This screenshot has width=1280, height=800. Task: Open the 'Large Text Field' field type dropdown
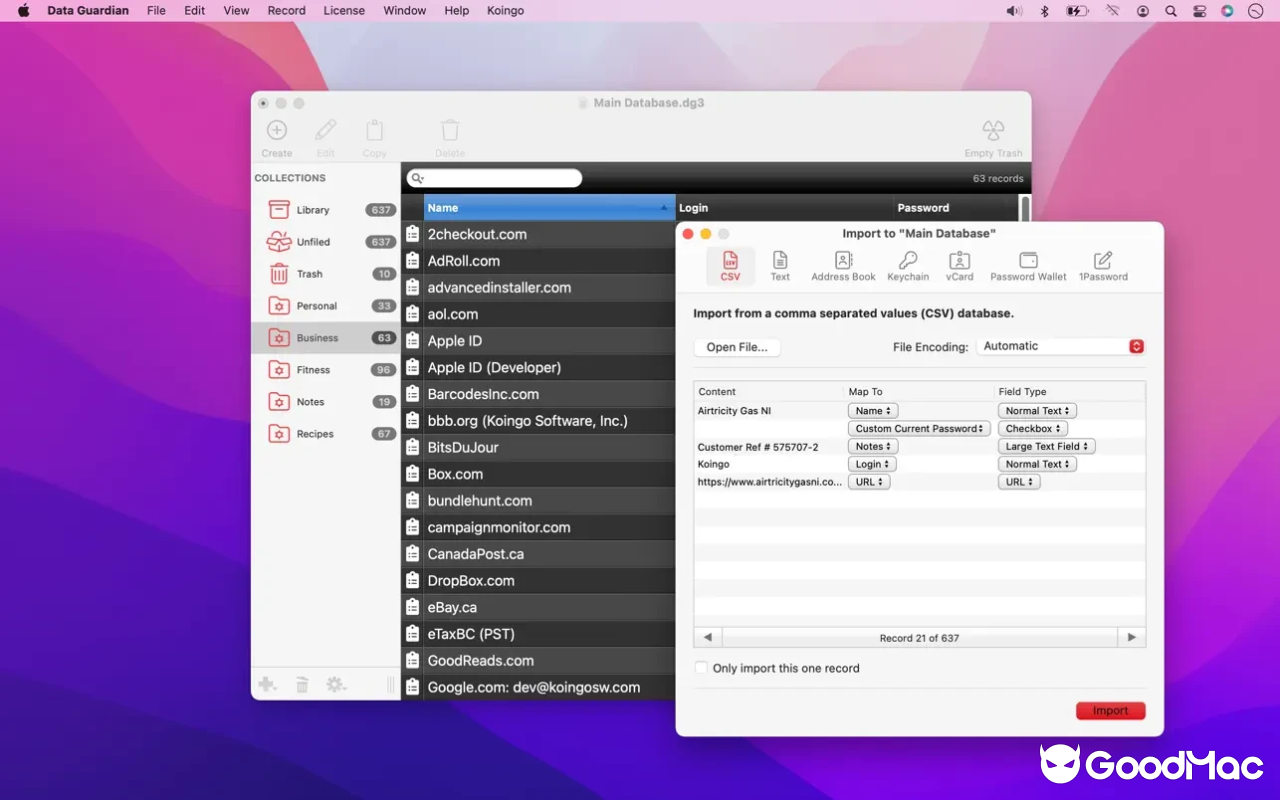pyautogui.click(x=1046, y=445)
